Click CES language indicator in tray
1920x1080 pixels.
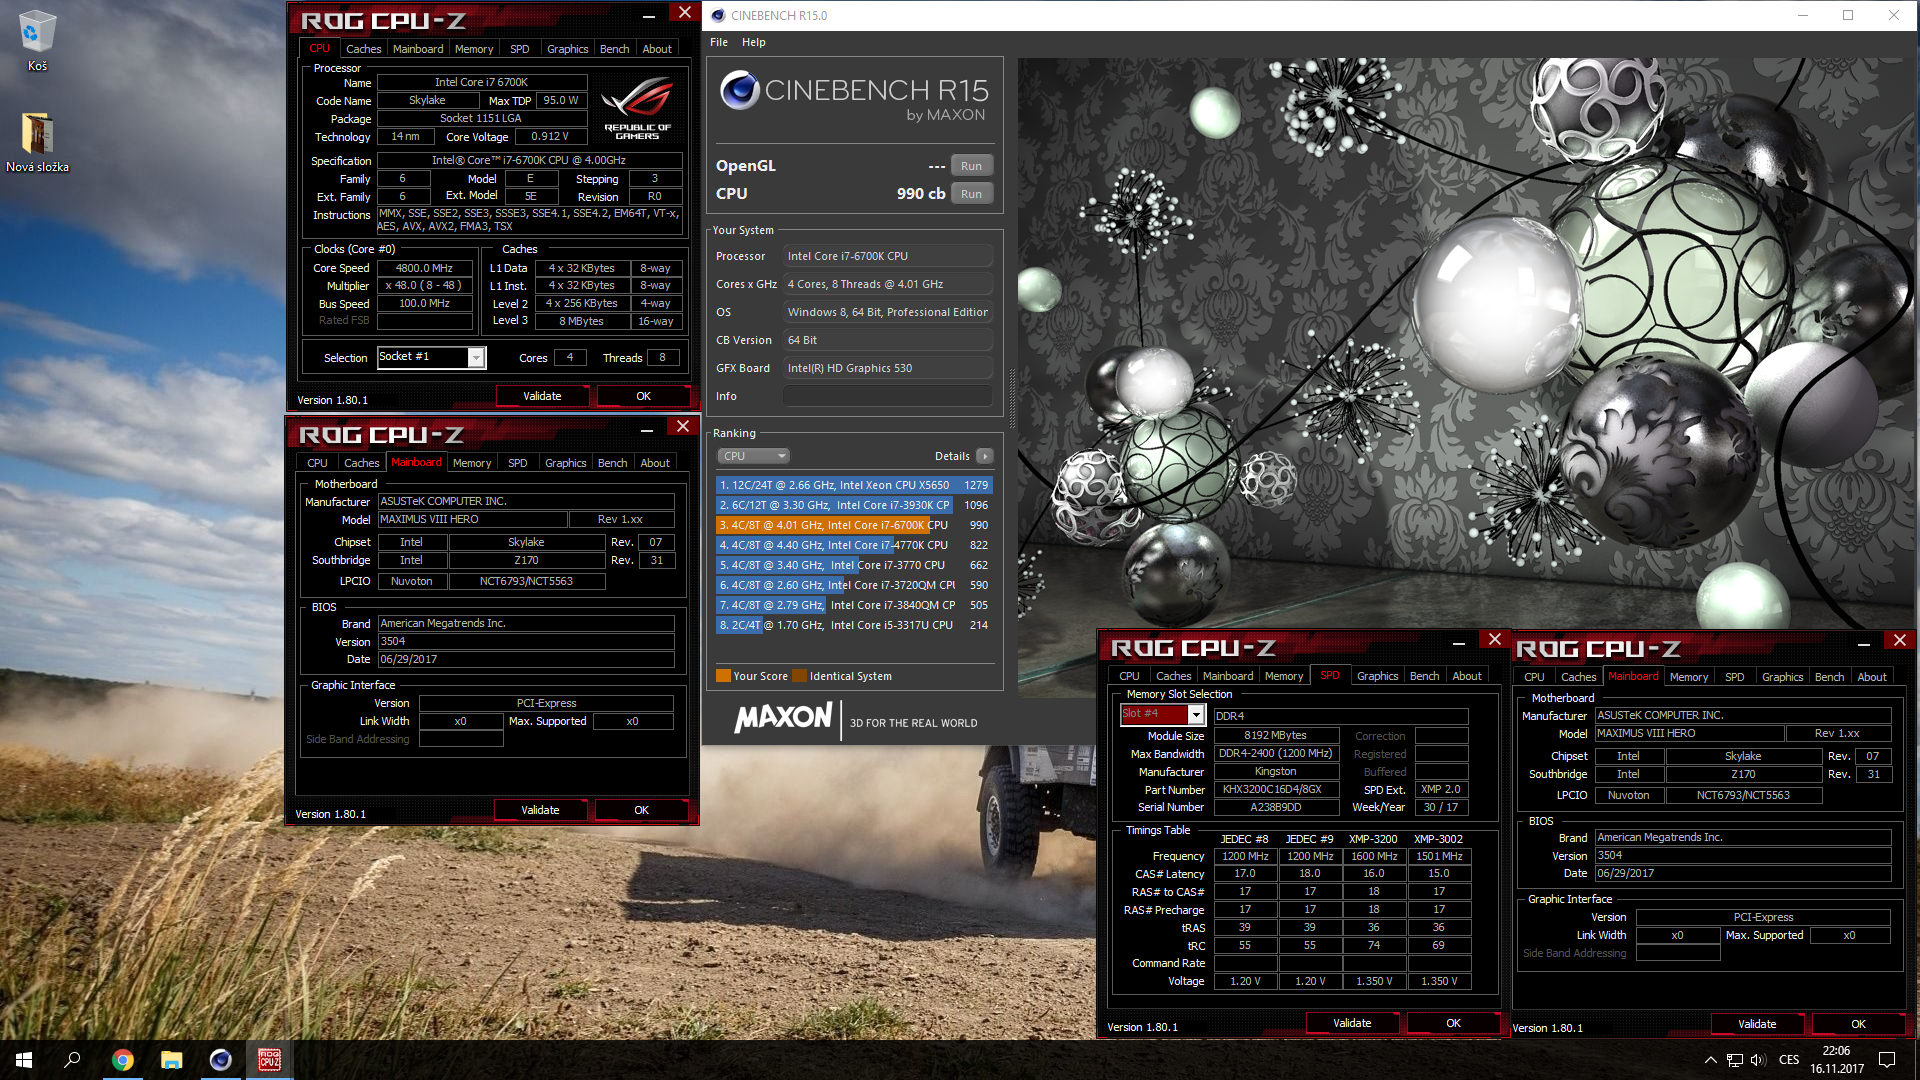click(1789, 1060)
